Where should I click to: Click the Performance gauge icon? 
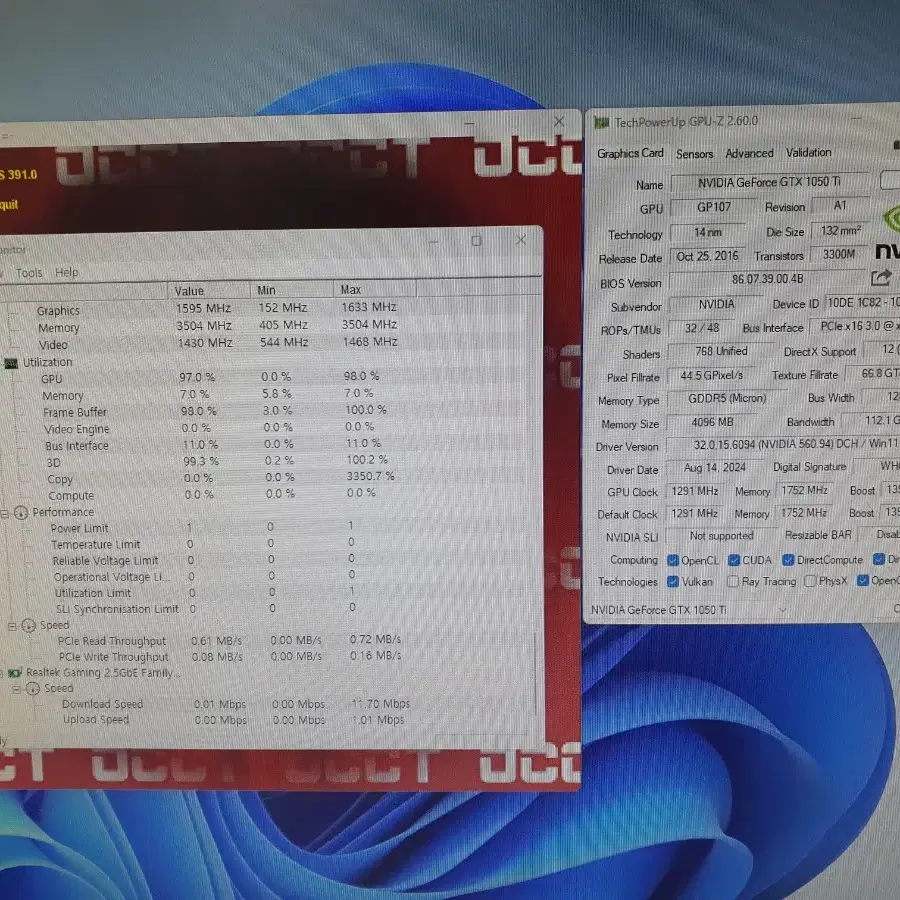[21, 513]
